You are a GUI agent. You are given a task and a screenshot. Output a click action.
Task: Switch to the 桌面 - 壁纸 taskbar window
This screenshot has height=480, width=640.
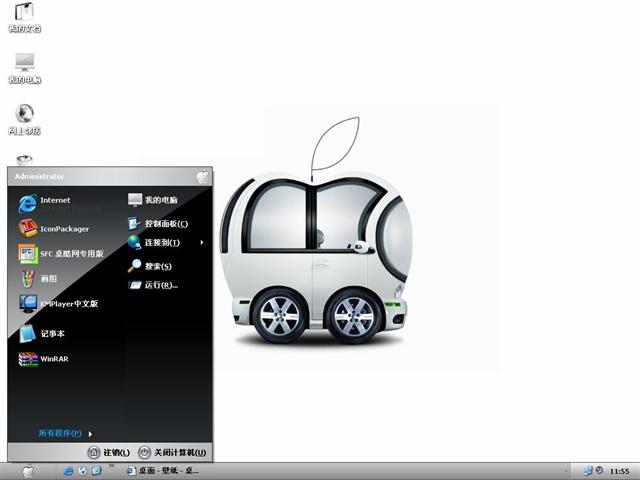pos(163,471)
